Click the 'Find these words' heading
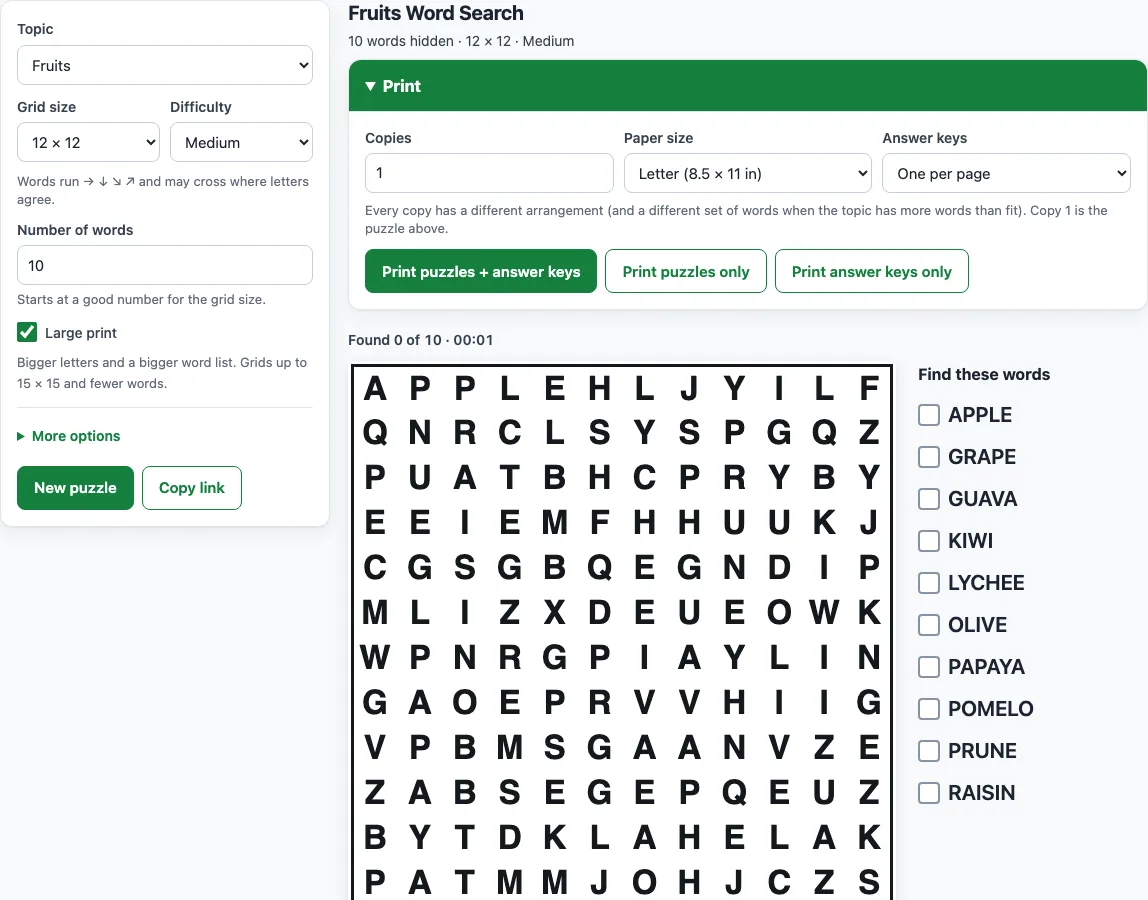1148x900 pixels. coord(984,374)
